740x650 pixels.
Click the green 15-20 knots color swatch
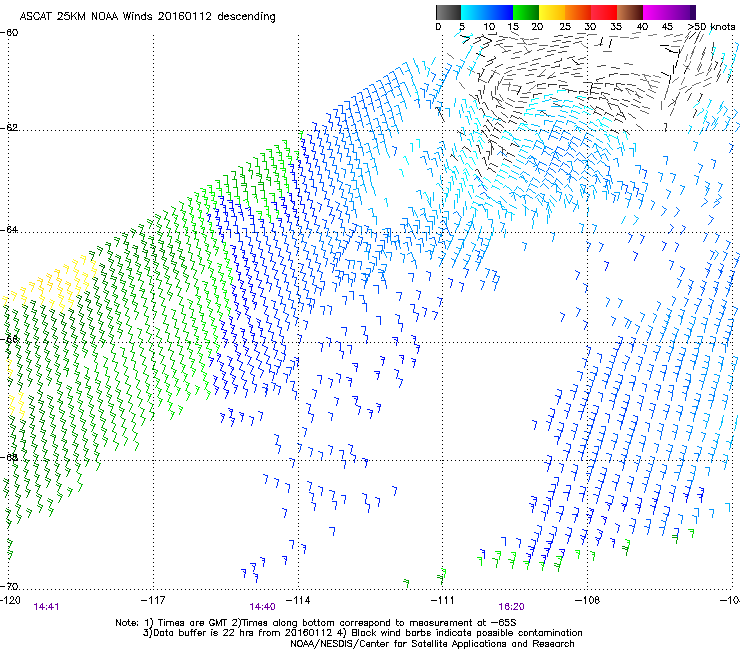(x=526, y=12)
